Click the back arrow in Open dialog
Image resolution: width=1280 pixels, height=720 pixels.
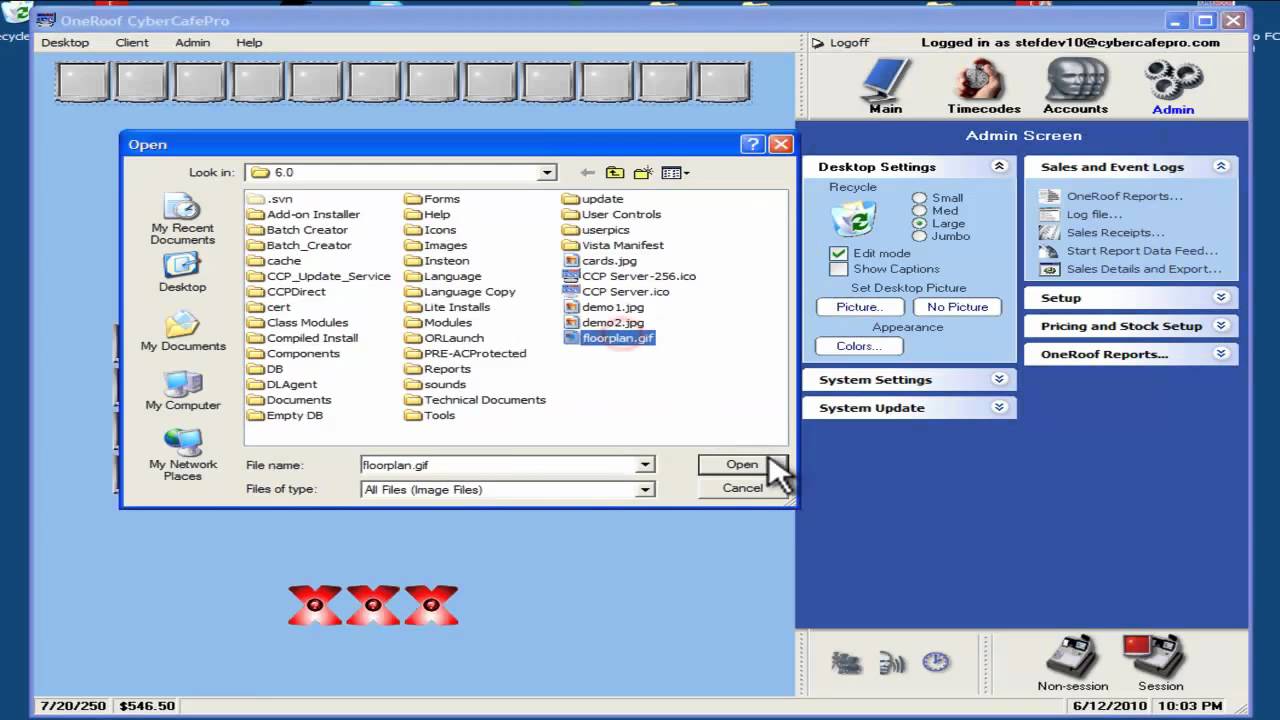point(587,173)
